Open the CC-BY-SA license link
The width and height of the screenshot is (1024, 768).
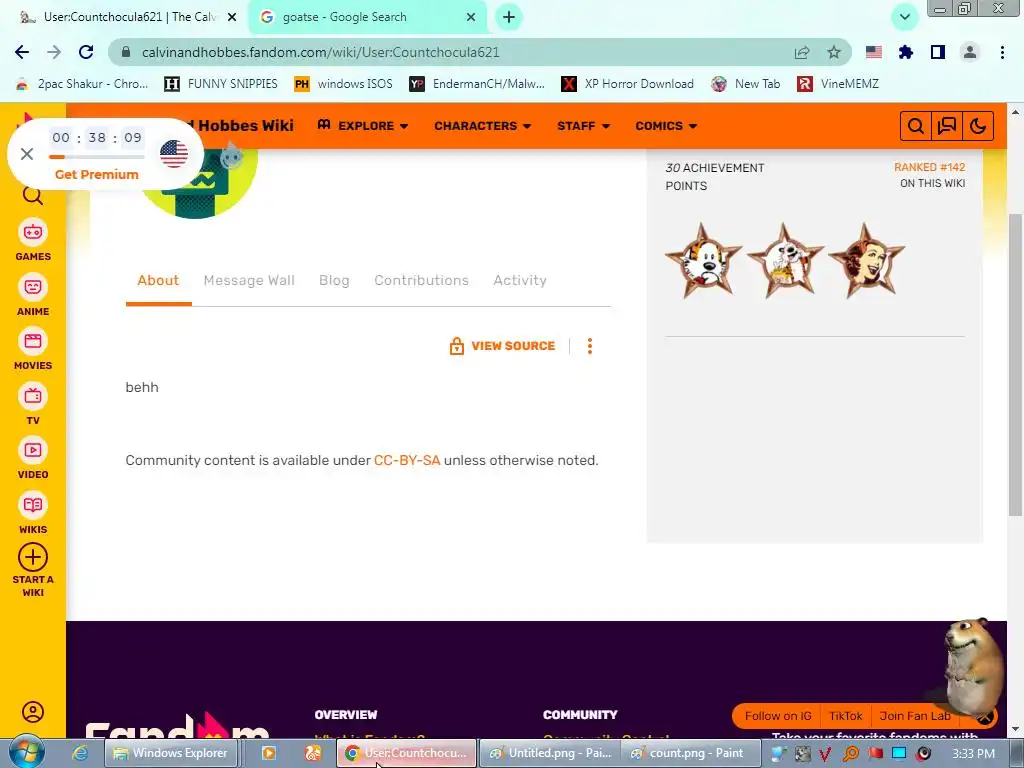(x=407, y=460)
